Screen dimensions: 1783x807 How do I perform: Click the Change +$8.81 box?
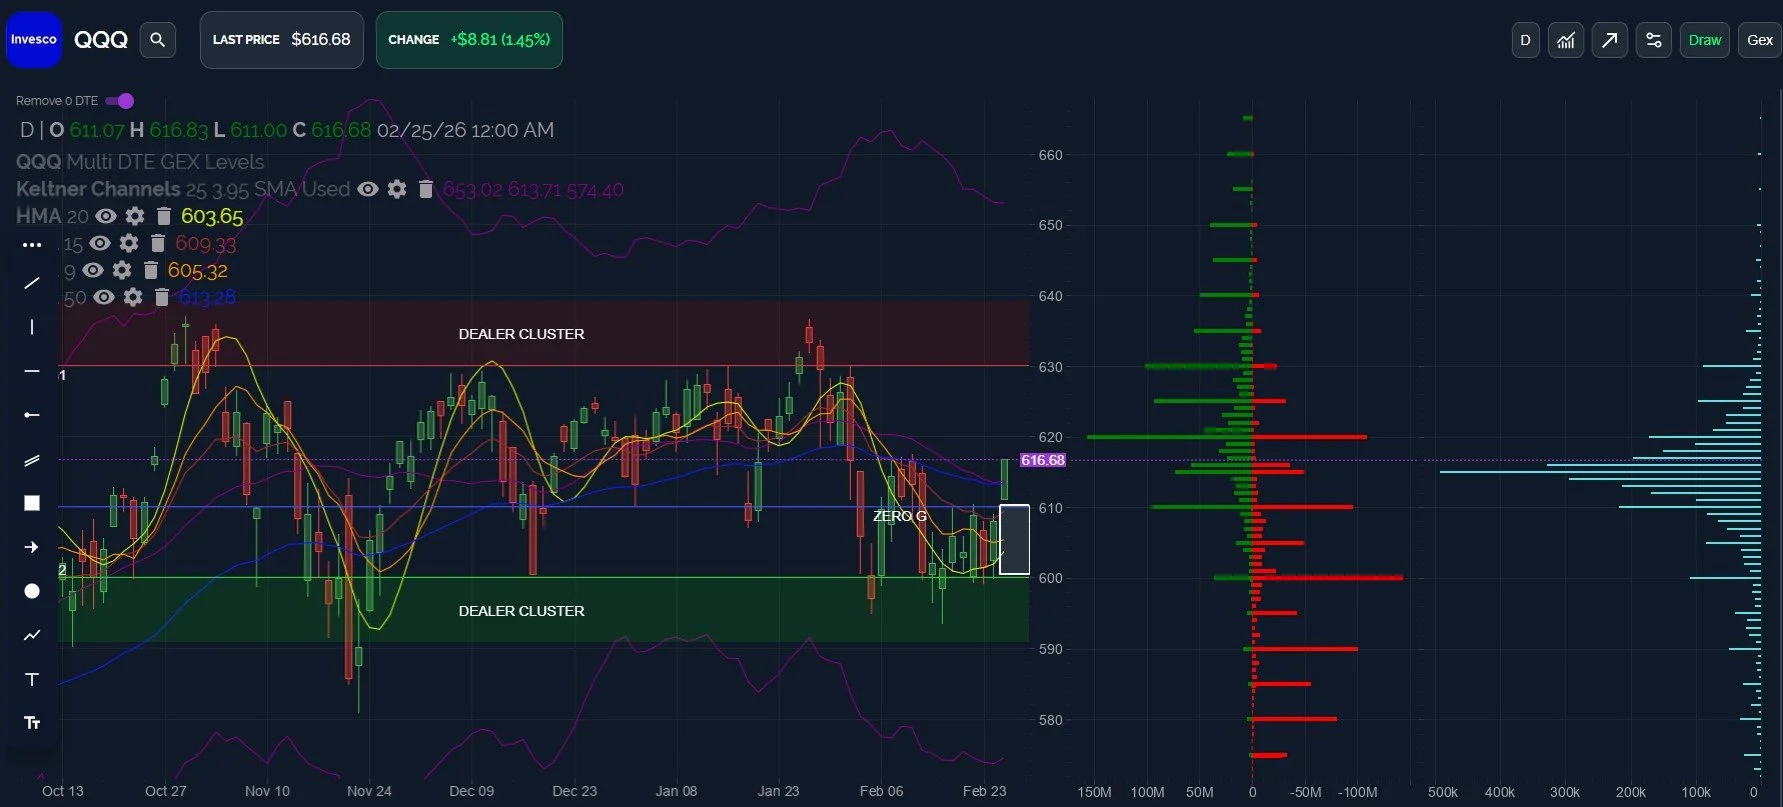469,40
